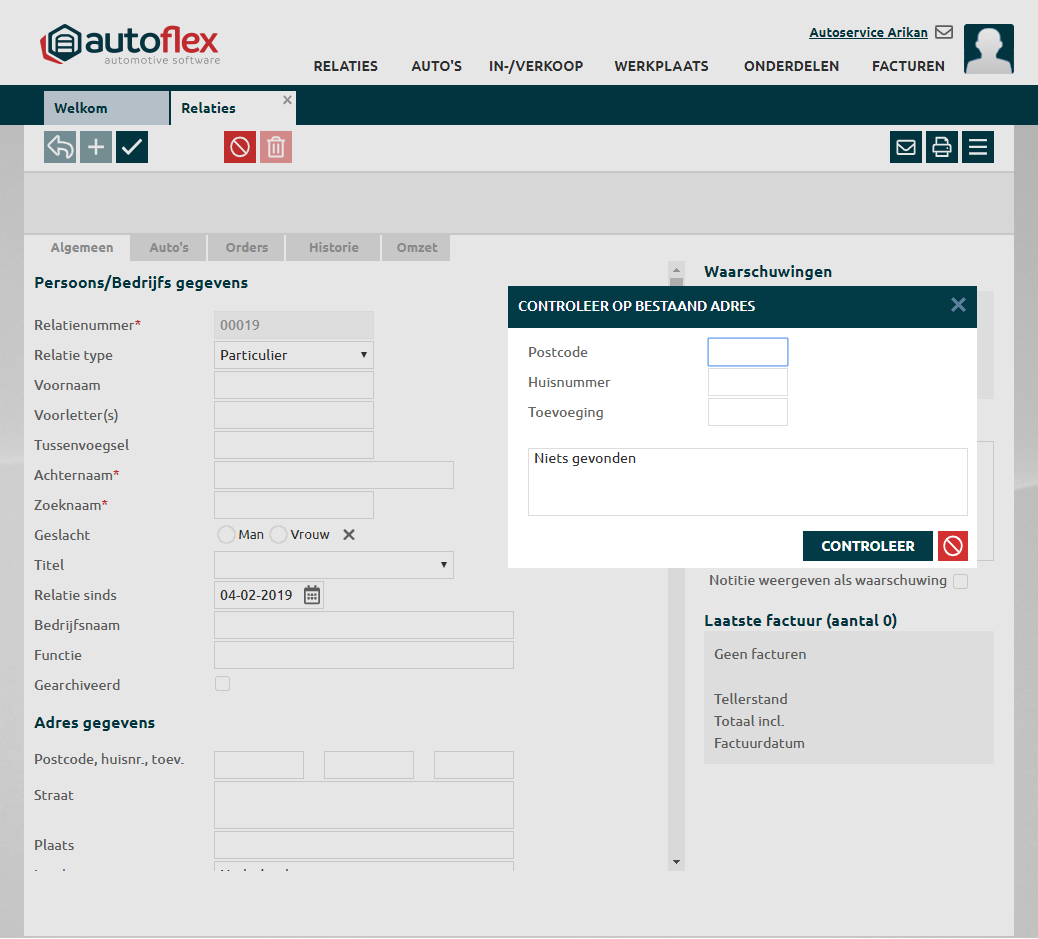Viewport: 1038px width, 939px height.
Task: Select the Man radio button
Action: [226, 535]
